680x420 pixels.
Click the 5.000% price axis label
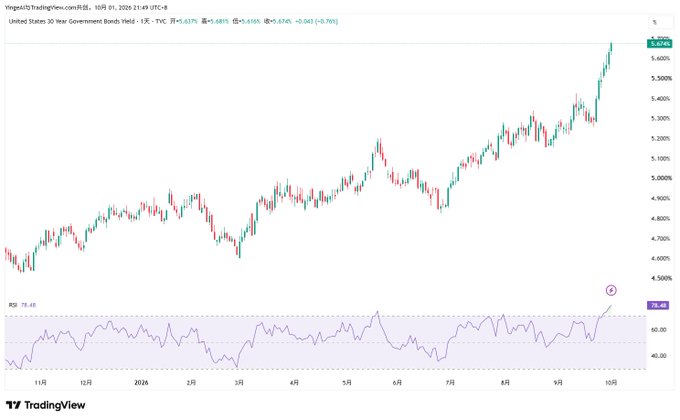click(661, 178)
